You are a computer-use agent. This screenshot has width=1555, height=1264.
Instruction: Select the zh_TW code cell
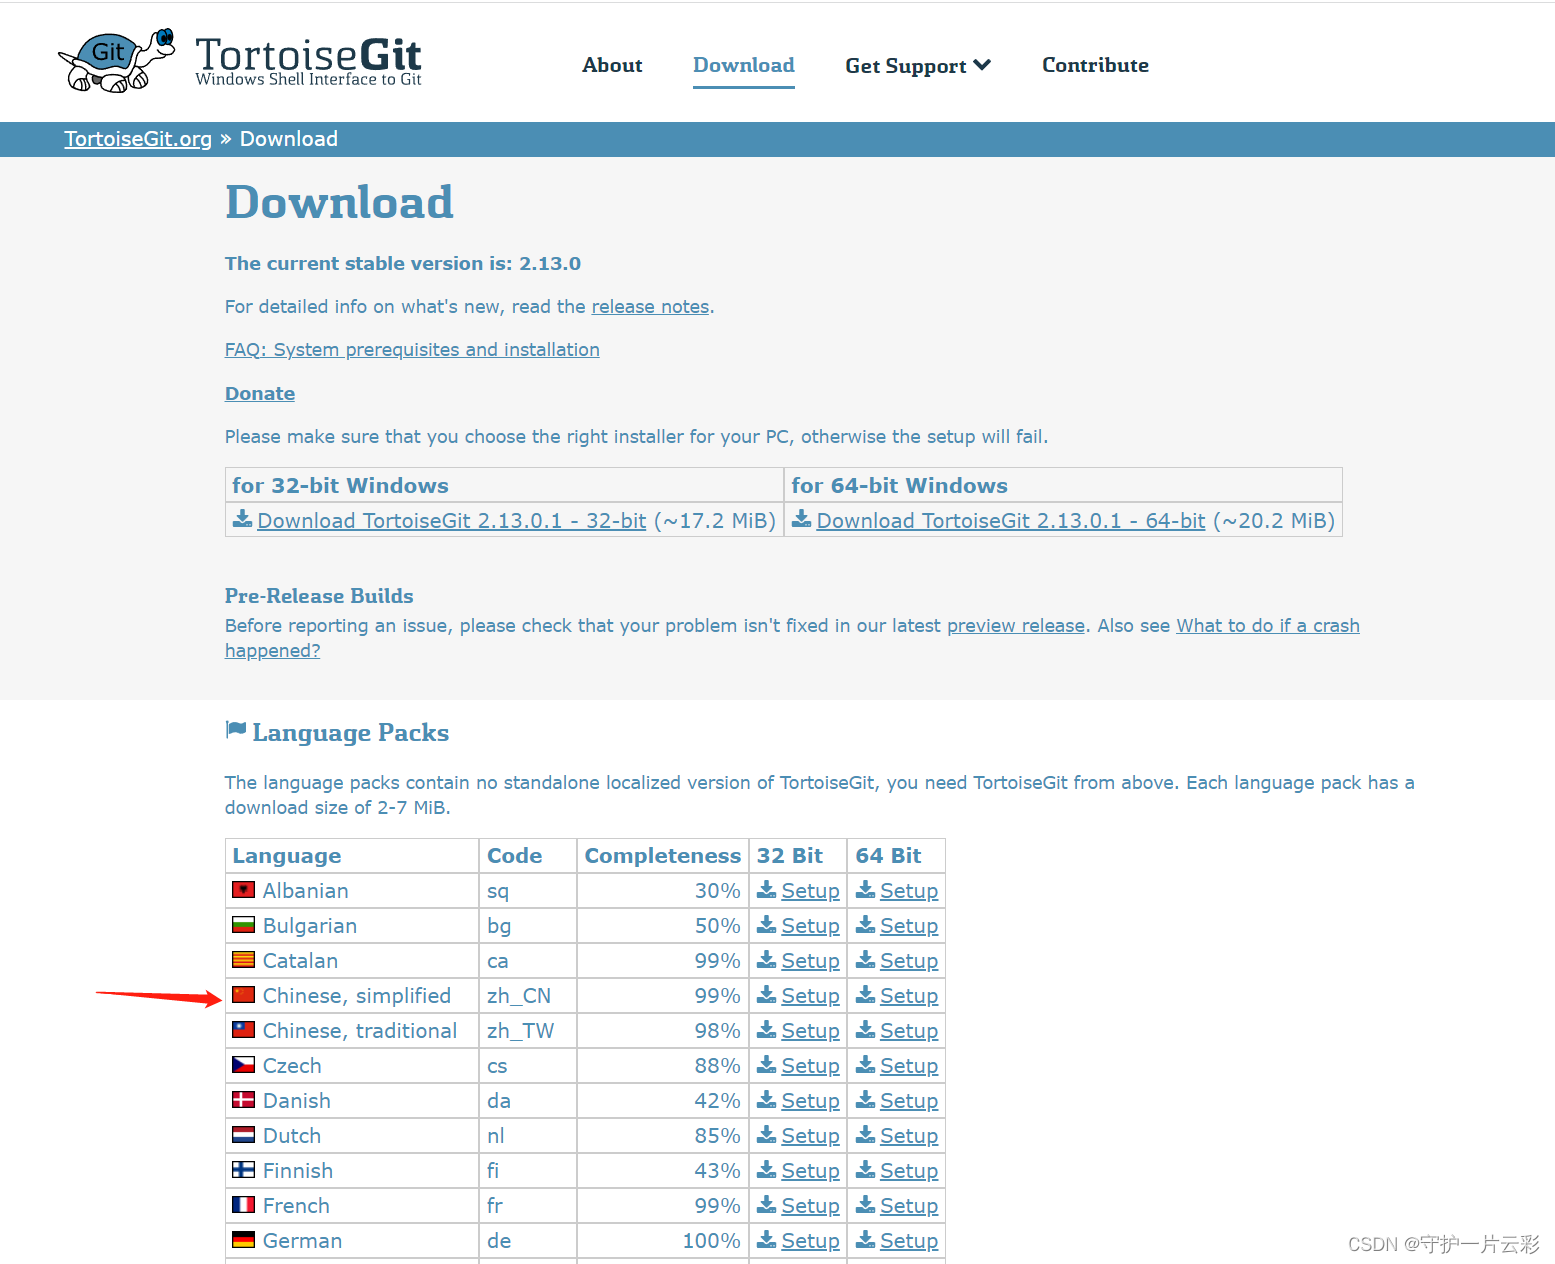[x=528, y=1031]
